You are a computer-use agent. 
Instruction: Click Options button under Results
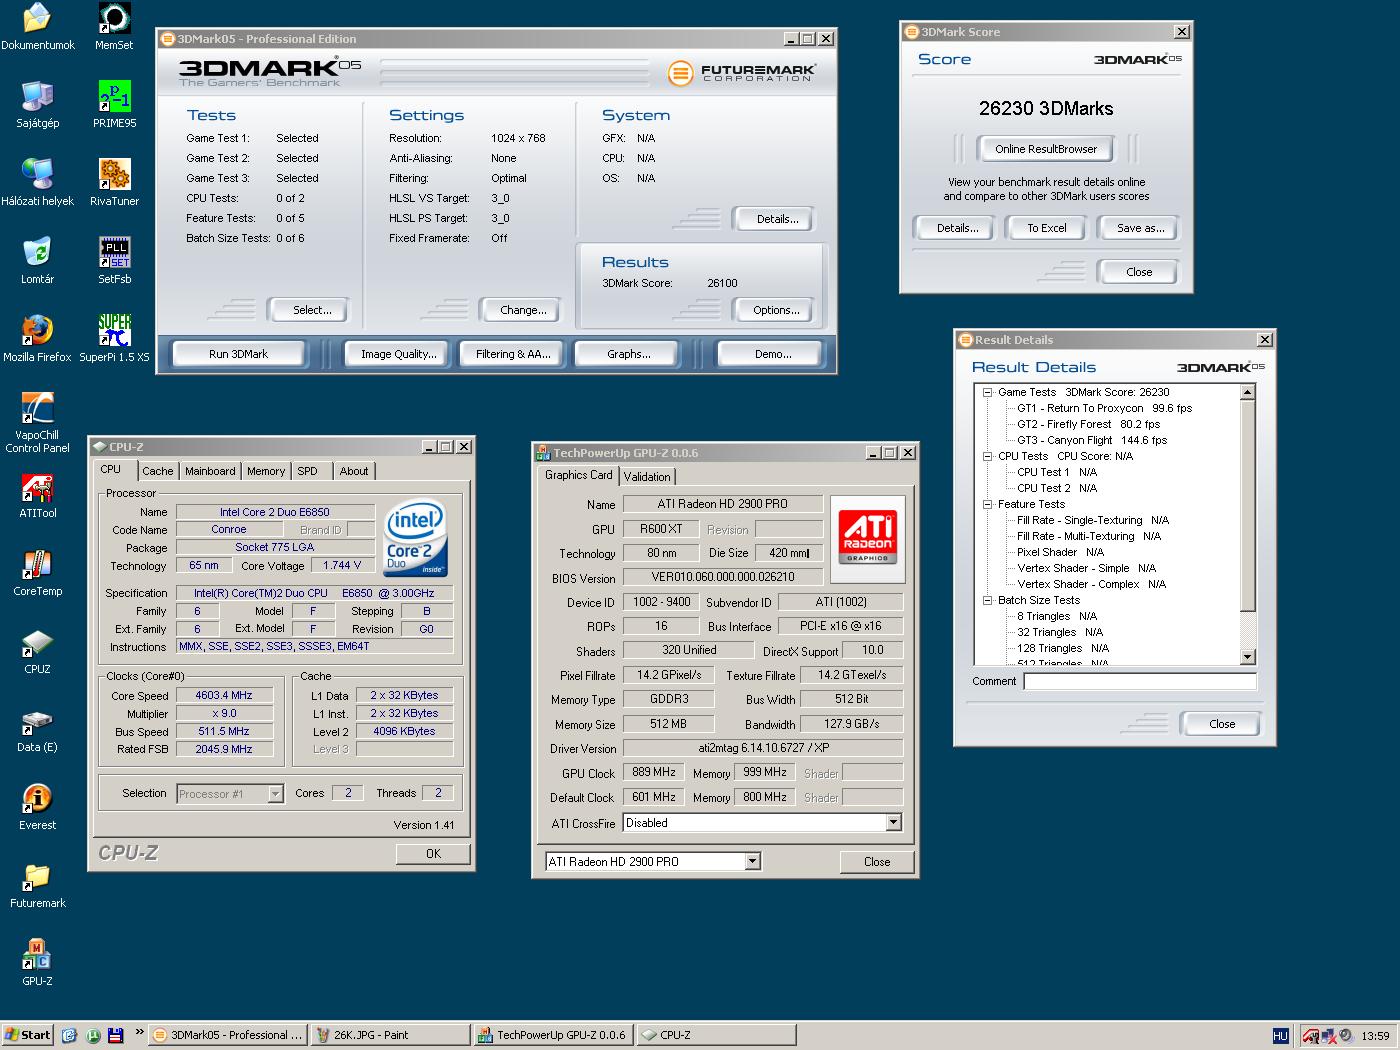click(776, 310)
